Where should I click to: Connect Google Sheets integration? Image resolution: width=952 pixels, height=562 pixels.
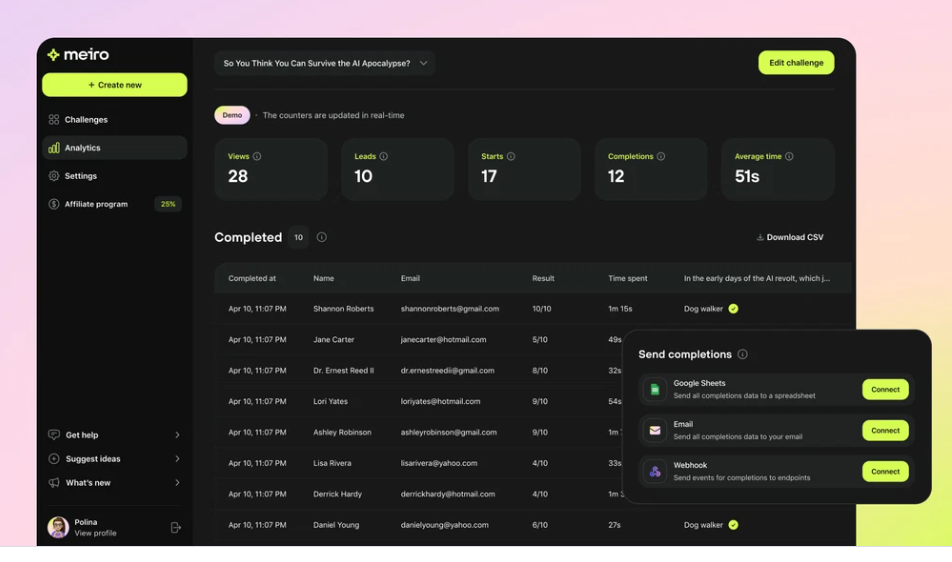pyautogui.click(x=885, y=390)
